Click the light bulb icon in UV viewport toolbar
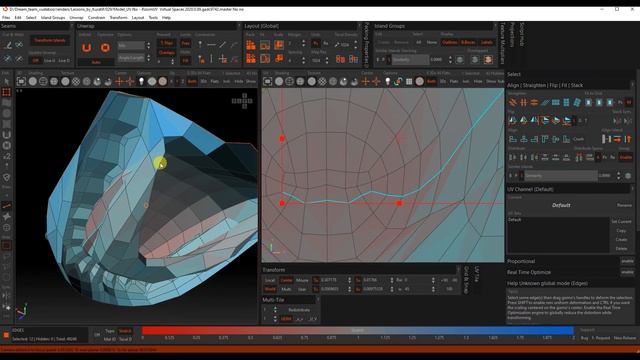The height and width of the screenshot is (360, 640). 387,82
